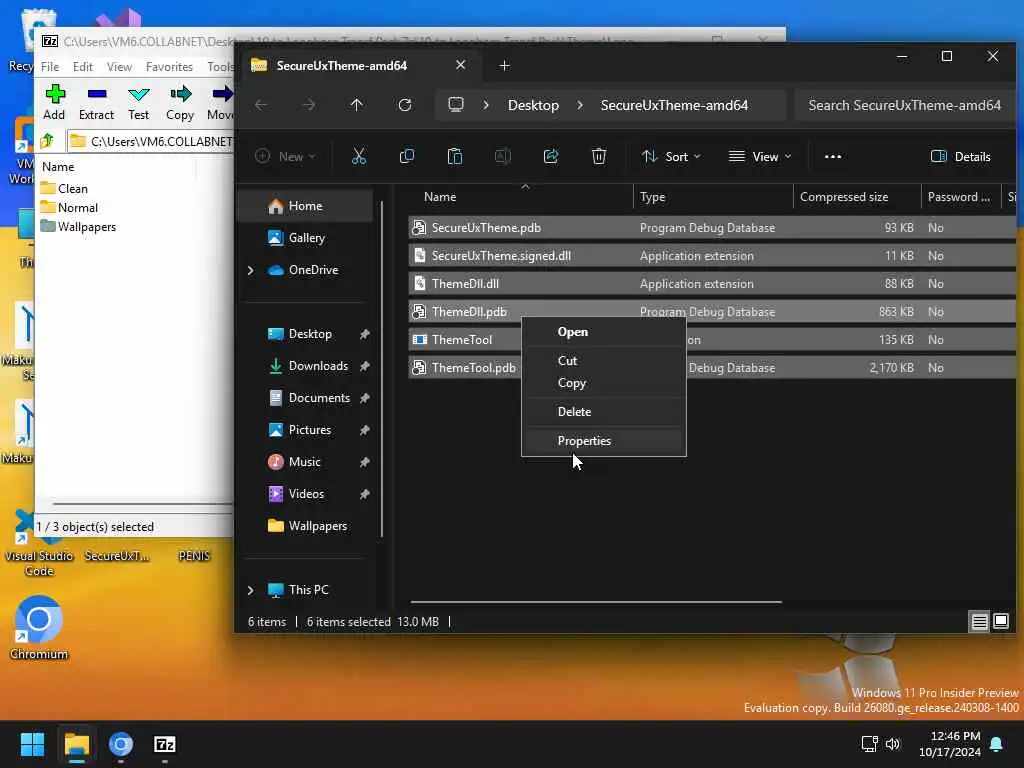The width and height of the screenshot is (1024, 768).
Task: Choose Copy in the context menu
Action: point(603,383)
